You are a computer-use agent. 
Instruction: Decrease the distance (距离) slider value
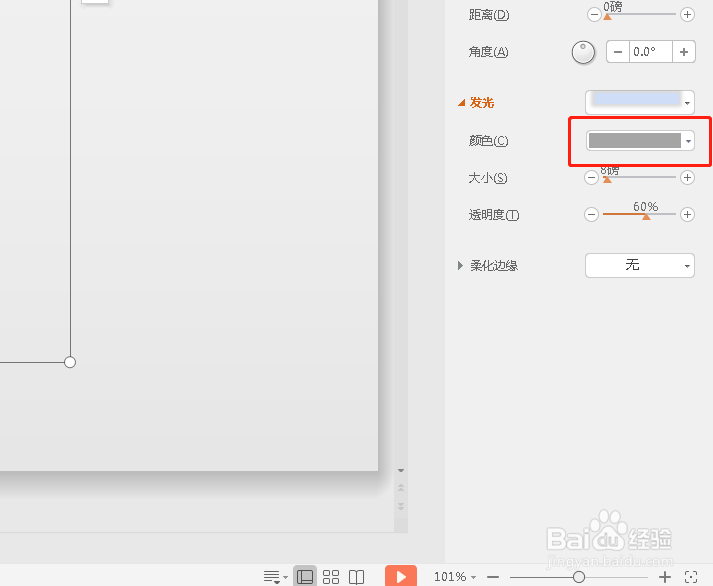(x=594, y=15)
